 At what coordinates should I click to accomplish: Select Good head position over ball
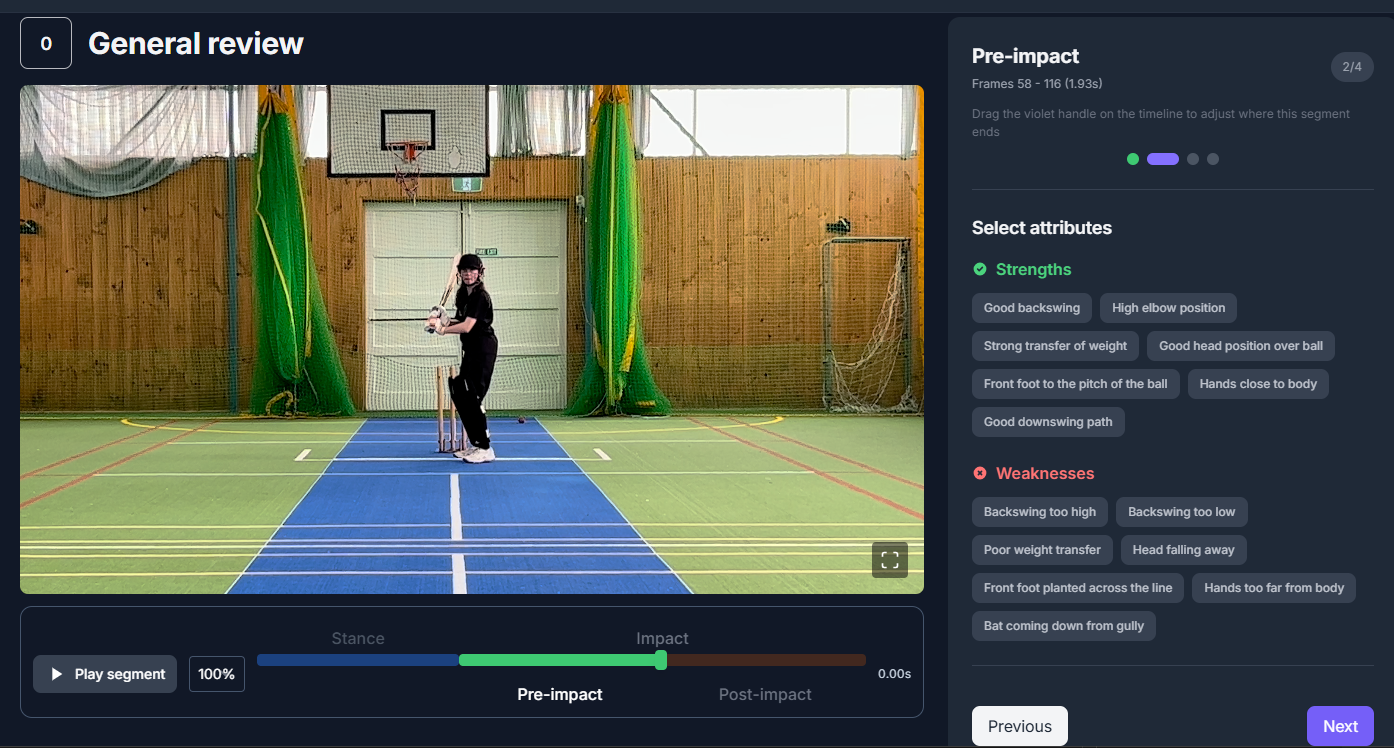pos(1240,346)
